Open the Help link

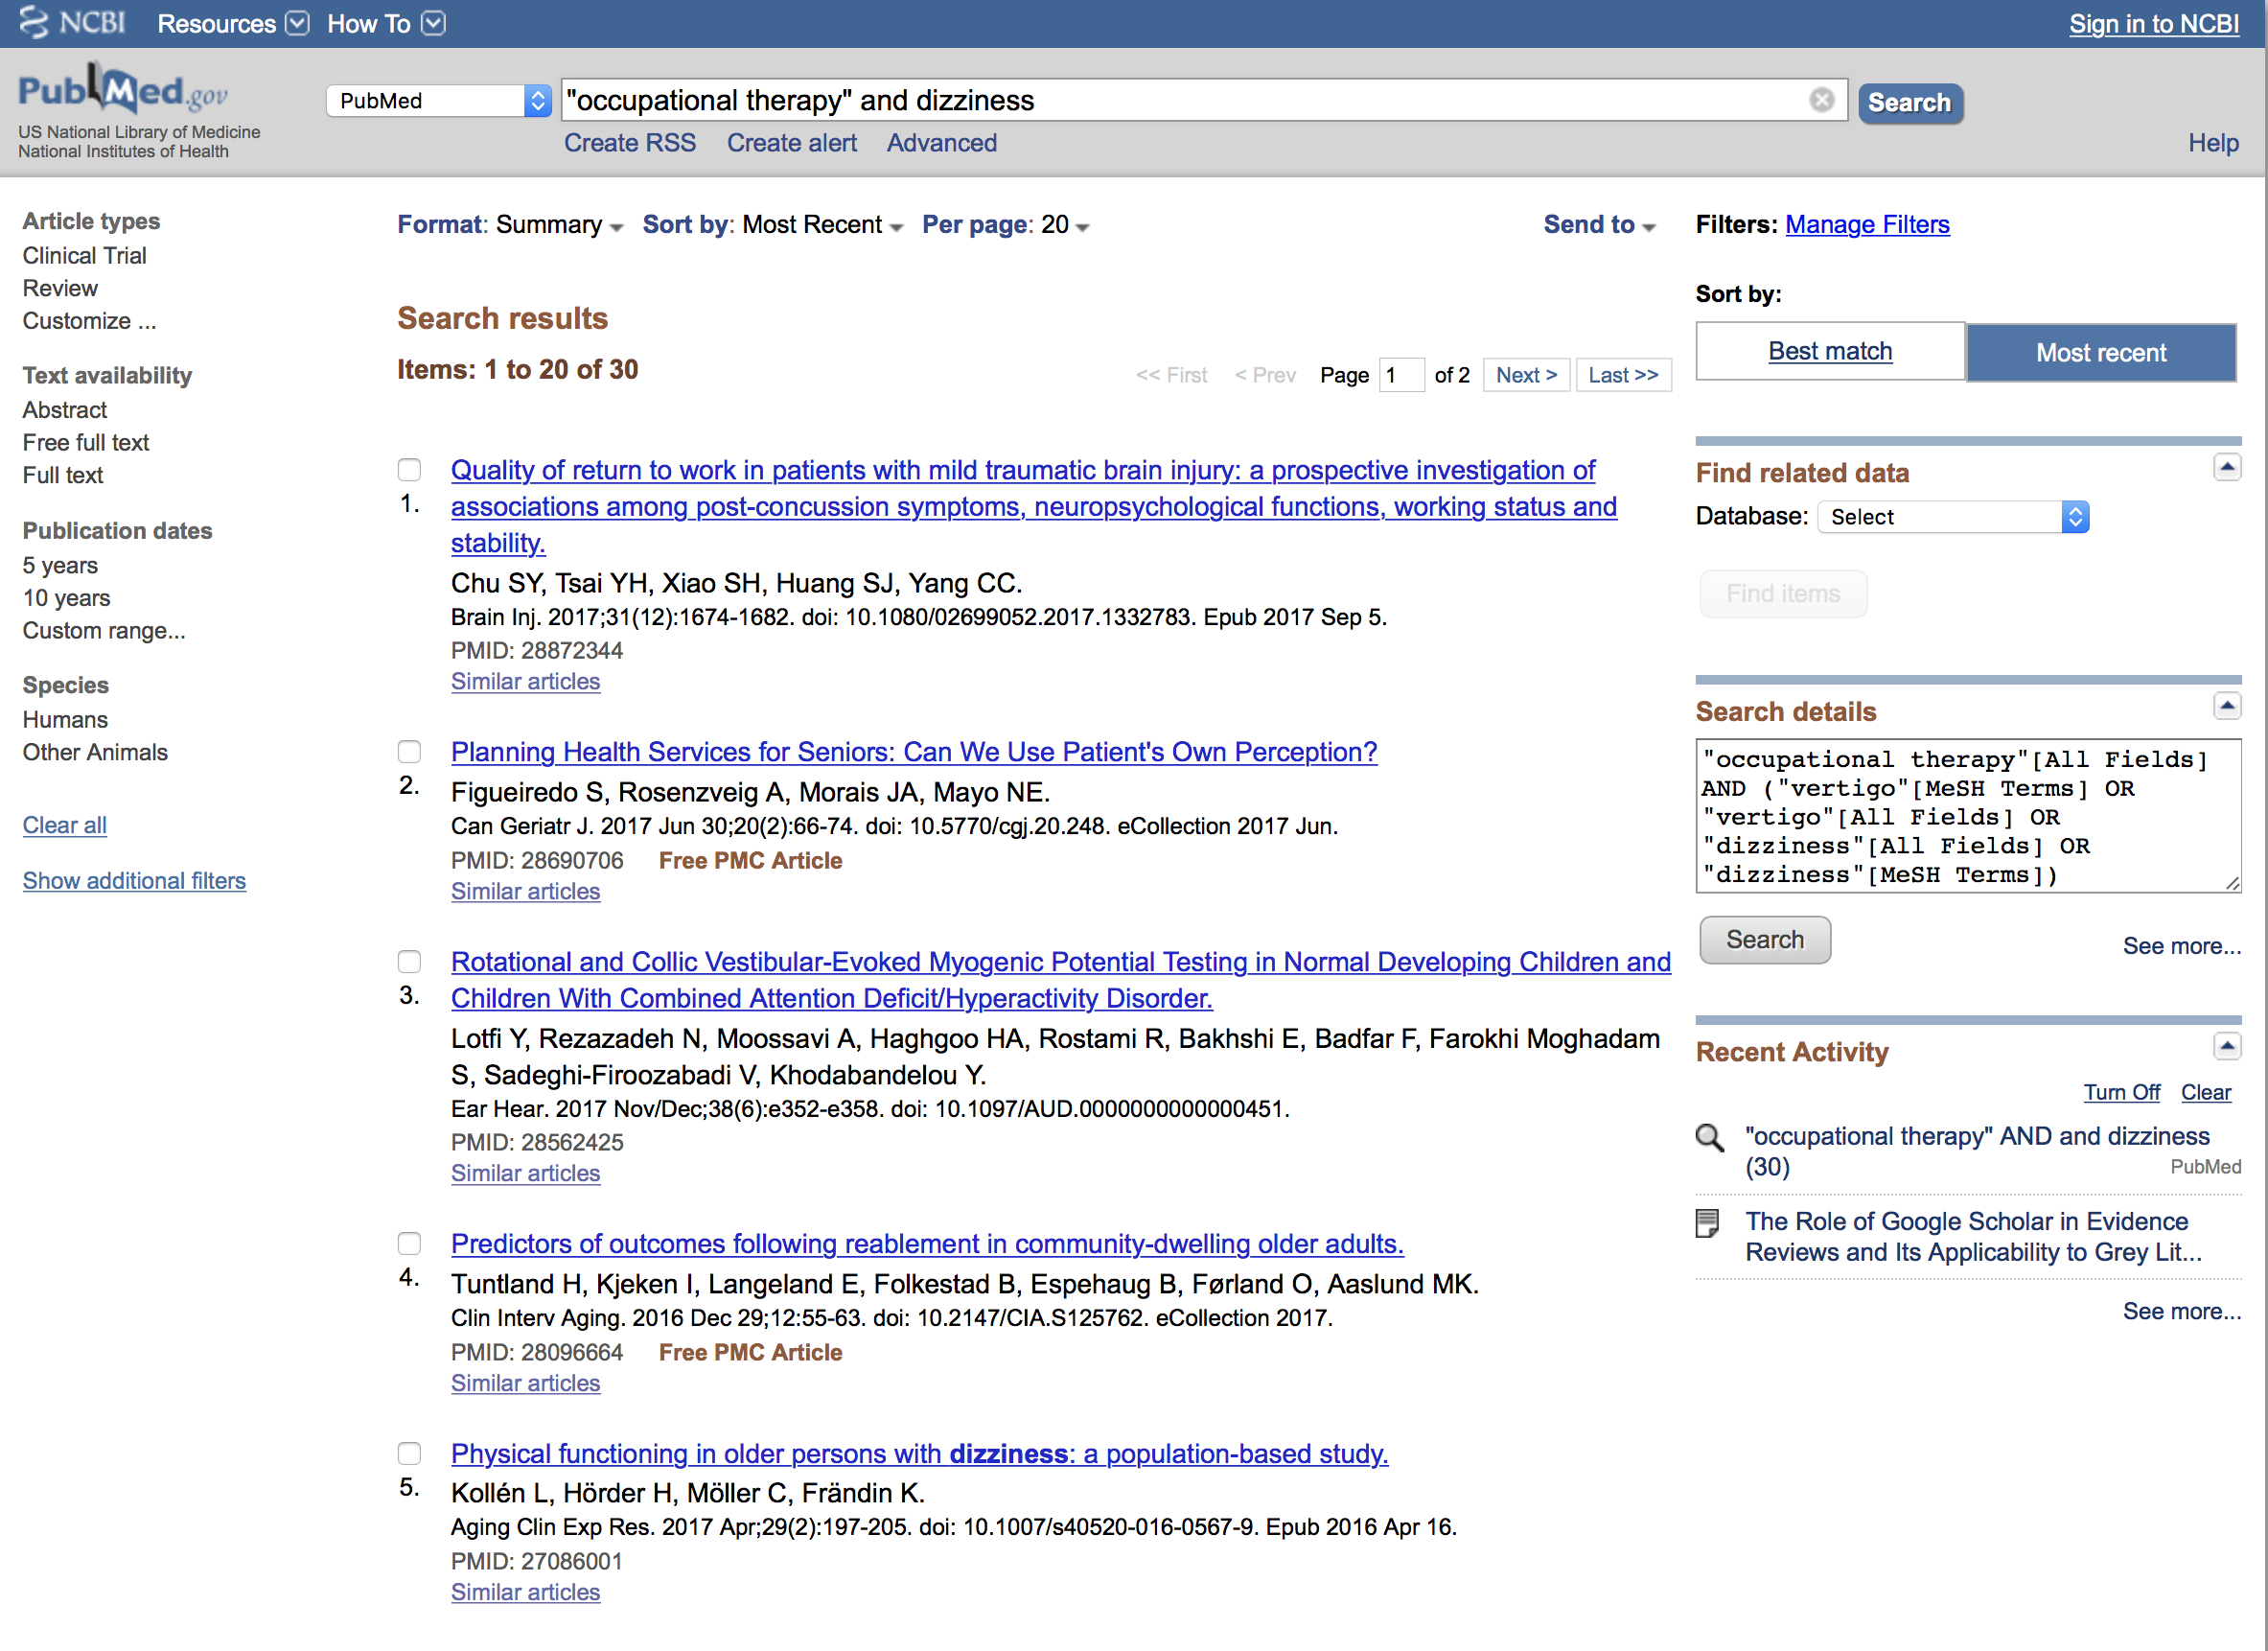click(x=2213, y=144)
